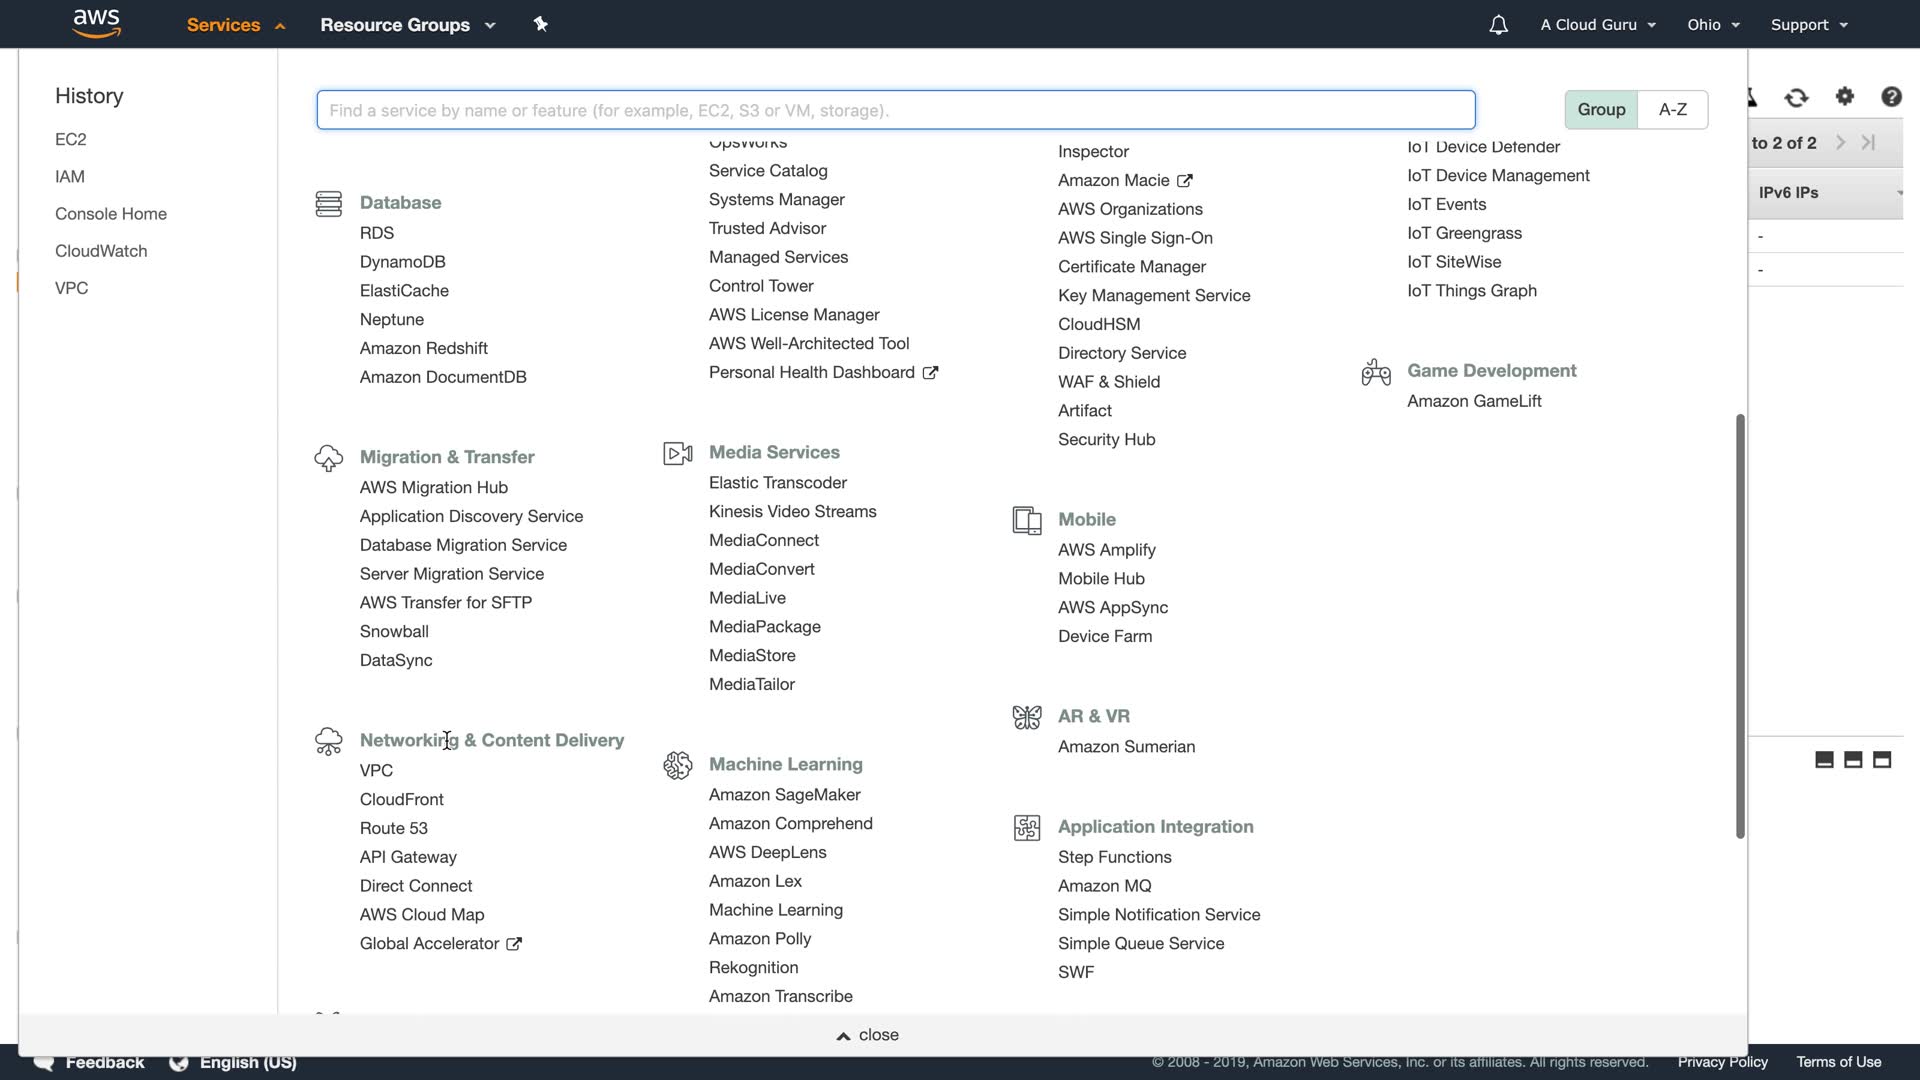Click the Game Development controller icon
The image size is (1920, 1080).
1376,372
